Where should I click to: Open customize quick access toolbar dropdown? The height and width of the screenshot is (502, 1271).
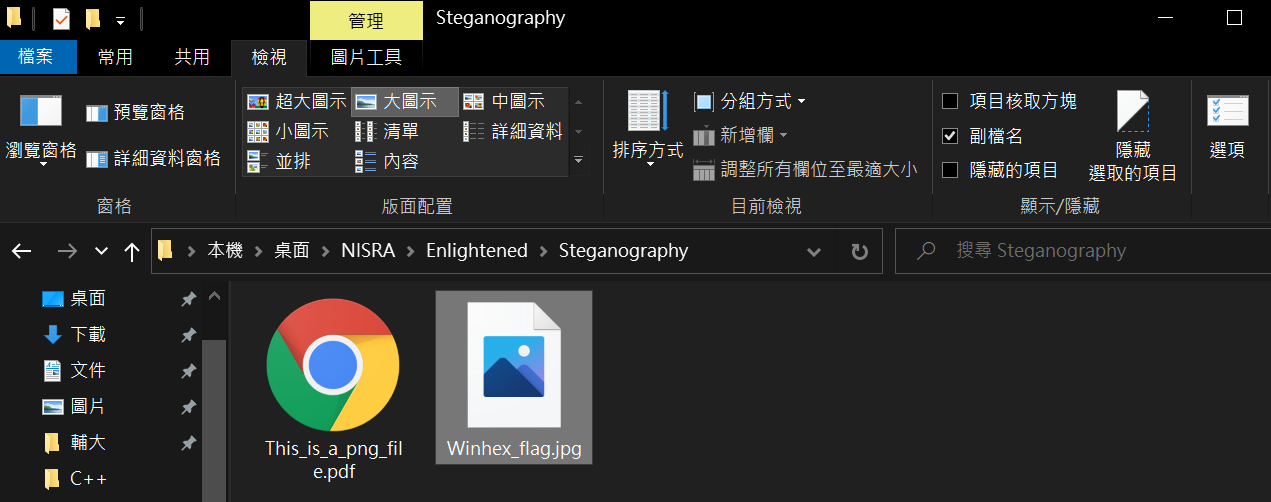pos(120,20)
